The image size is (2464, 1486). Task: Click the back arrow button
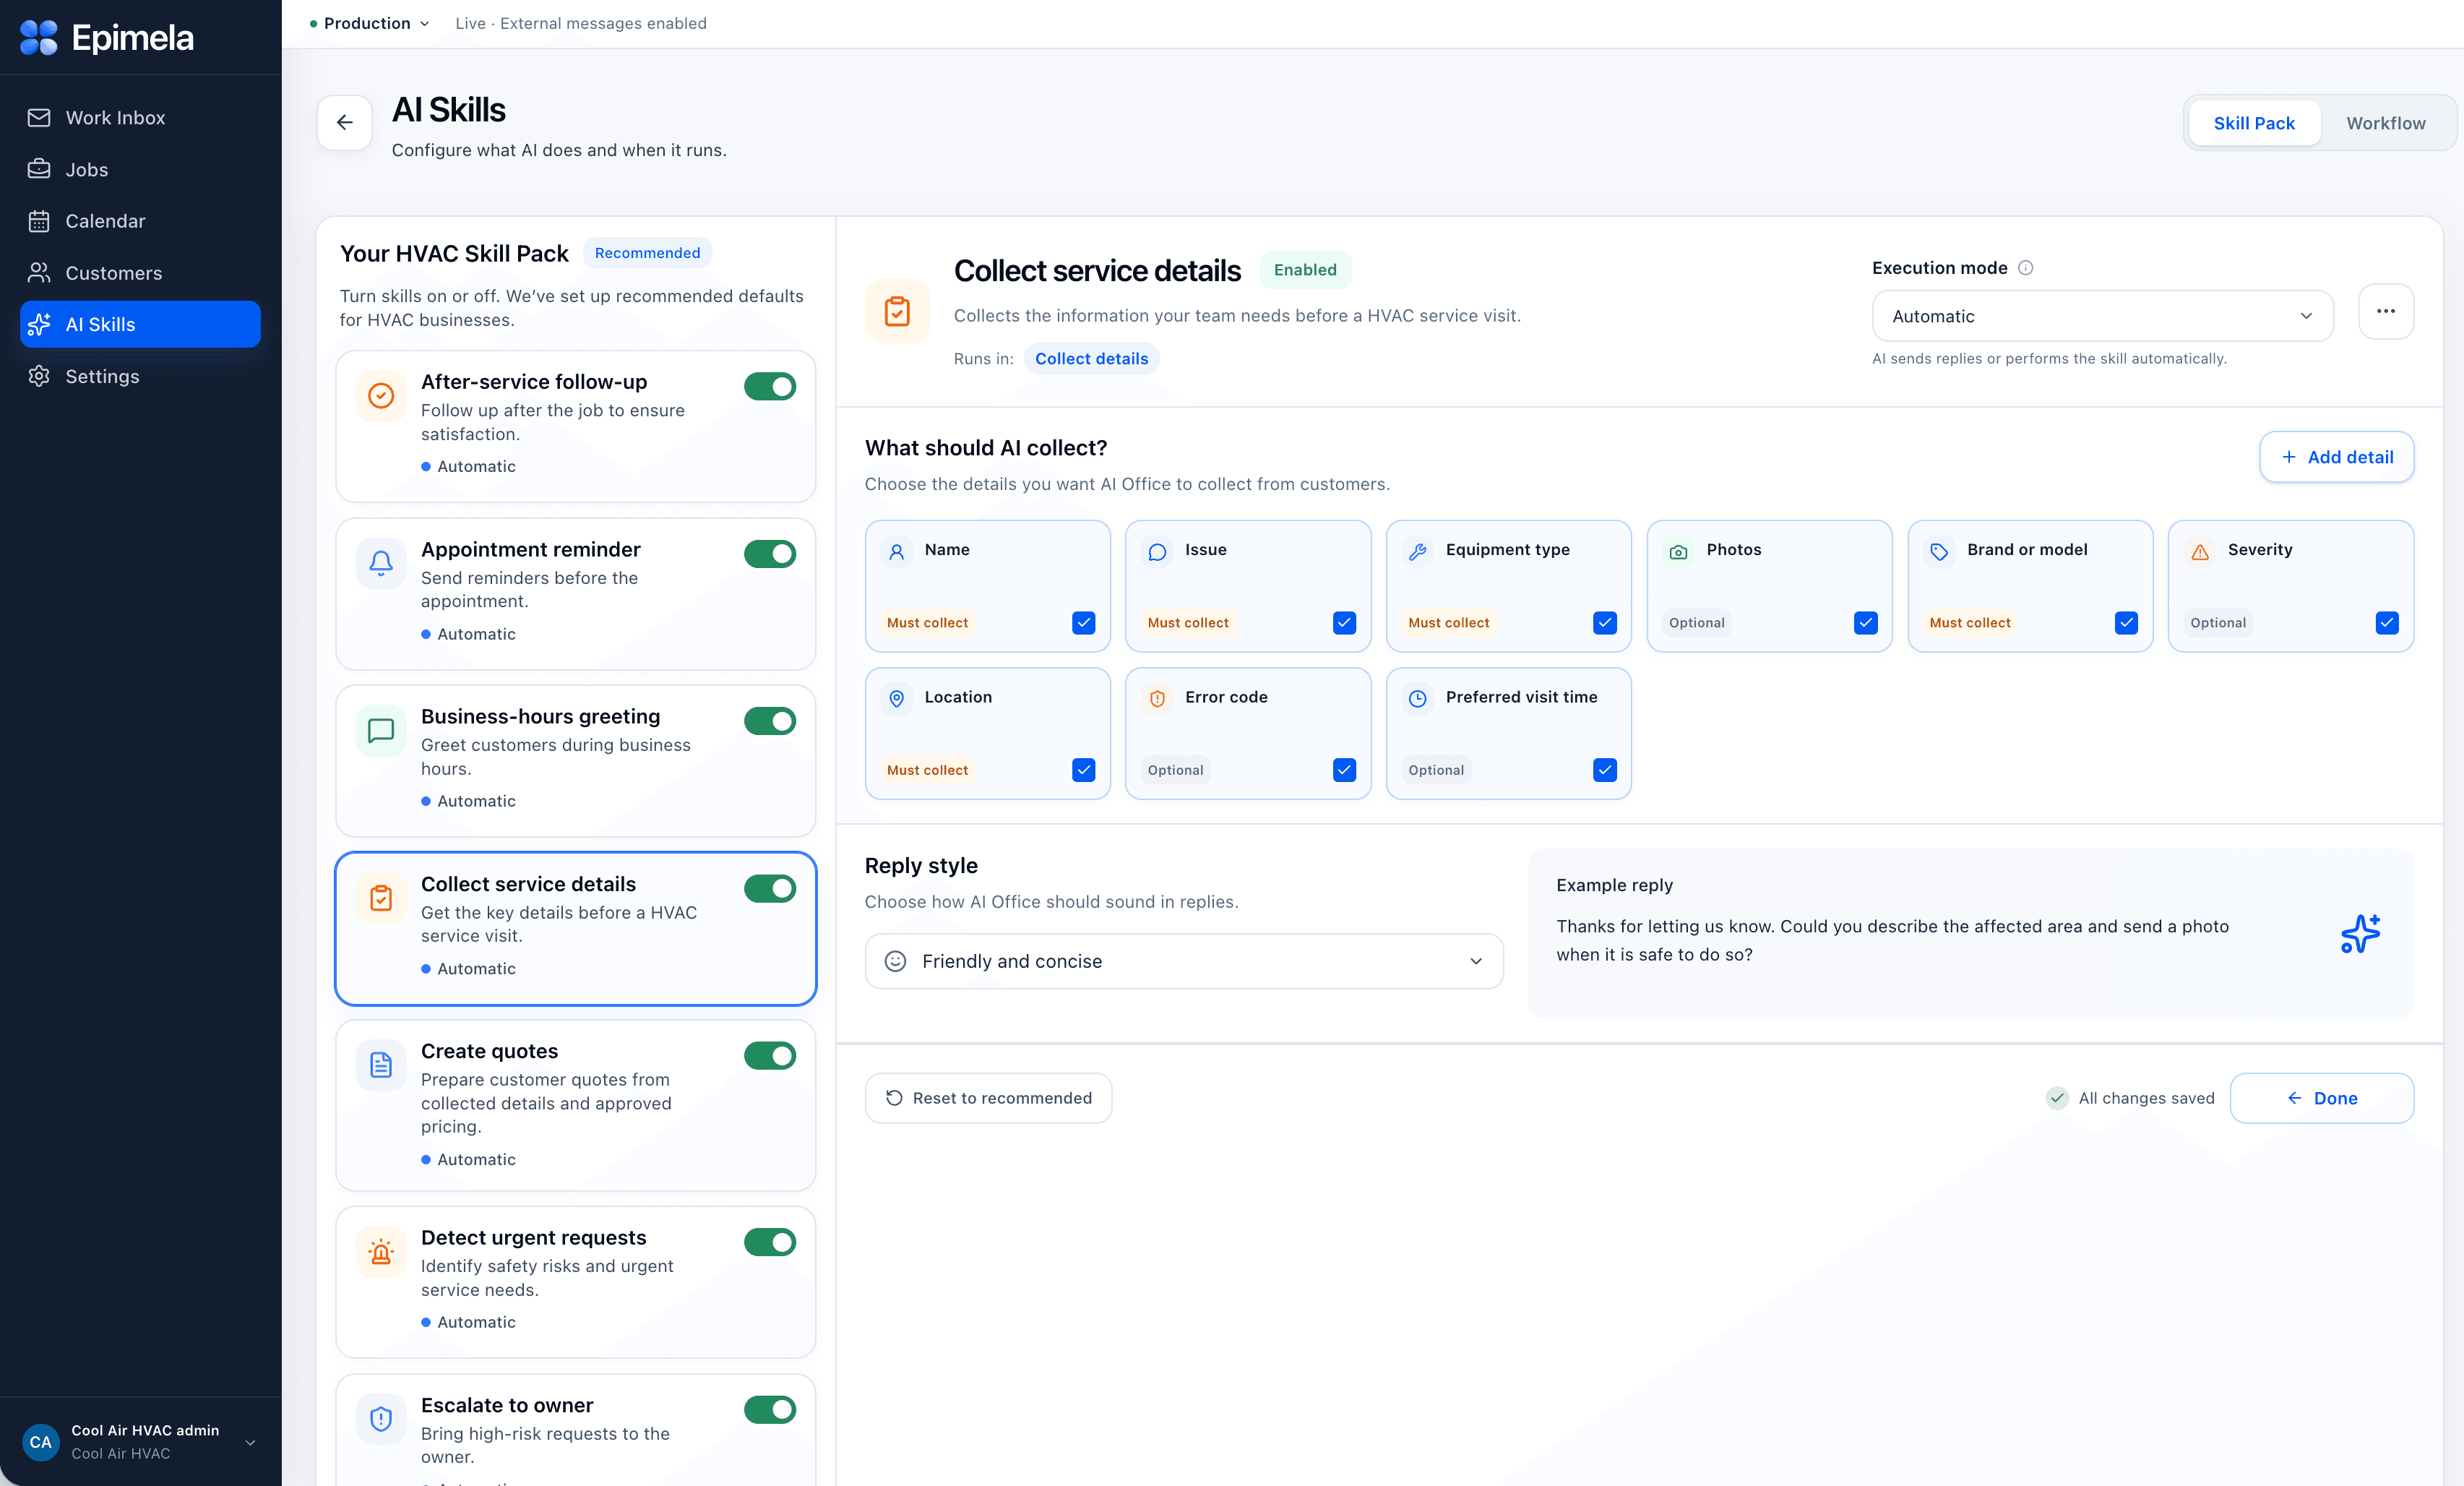coord(345,122)
